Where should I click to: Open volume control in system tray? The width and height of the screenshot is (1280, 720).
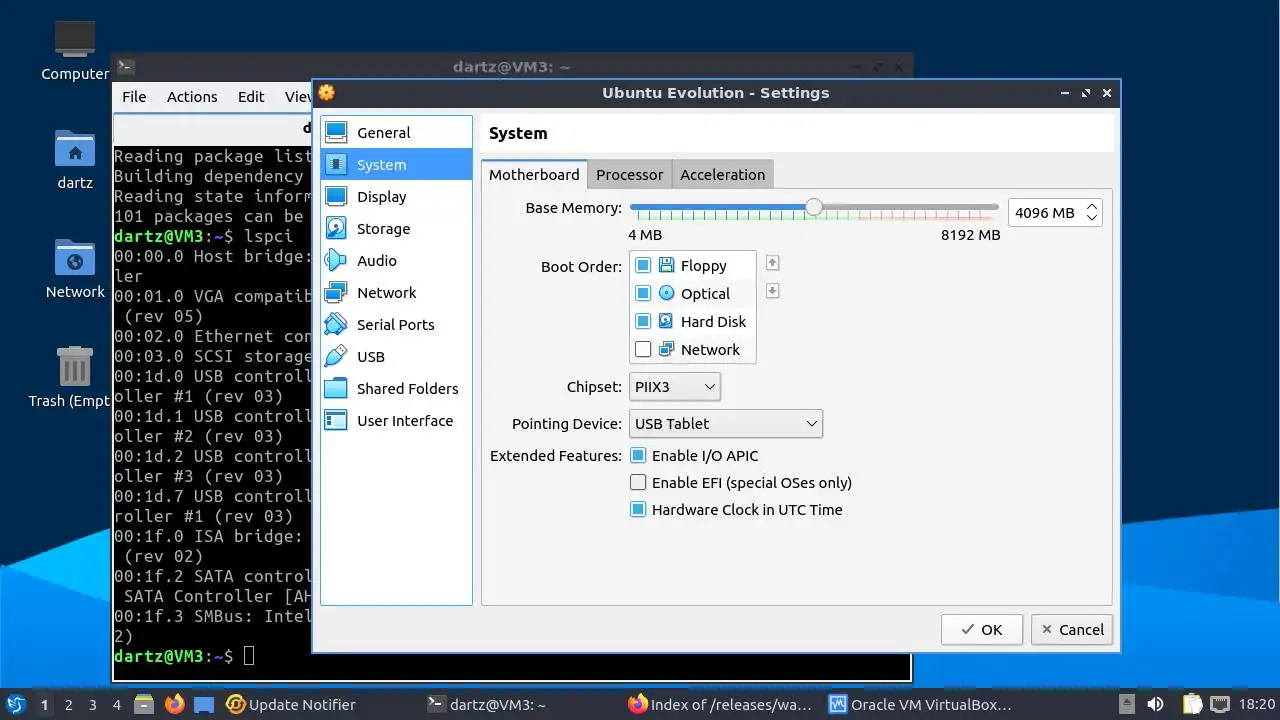click(1156, 704)
